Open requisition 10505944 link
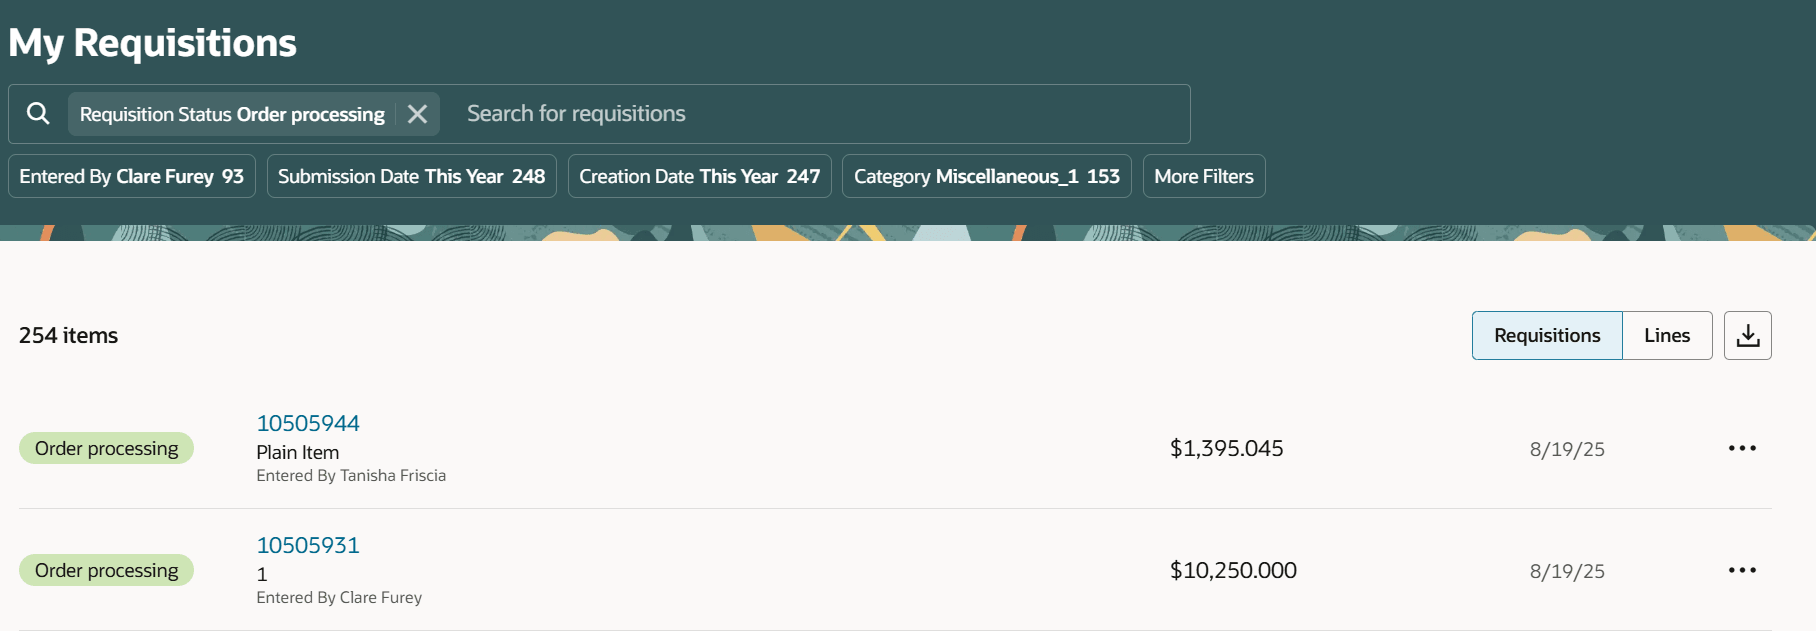 tap(308, 423)
